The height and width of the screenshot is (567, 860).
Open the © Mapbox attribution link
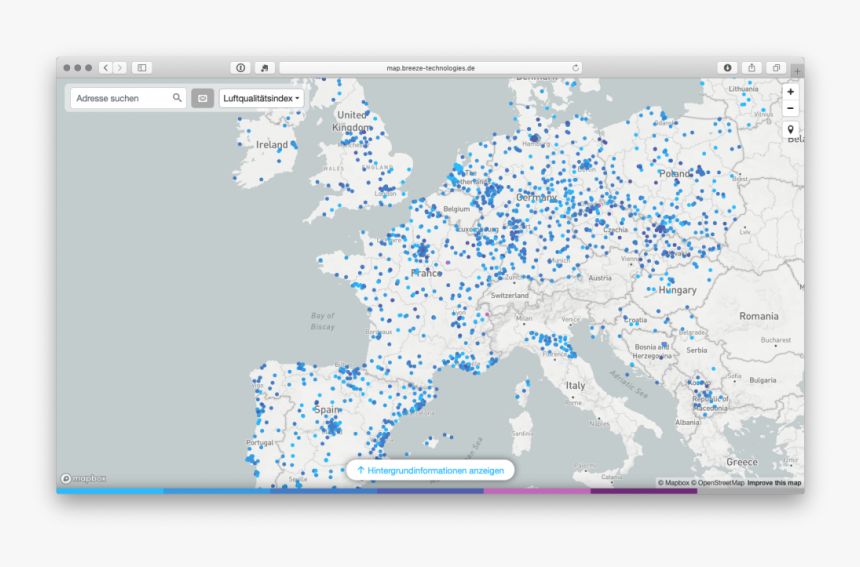[673, 483]
